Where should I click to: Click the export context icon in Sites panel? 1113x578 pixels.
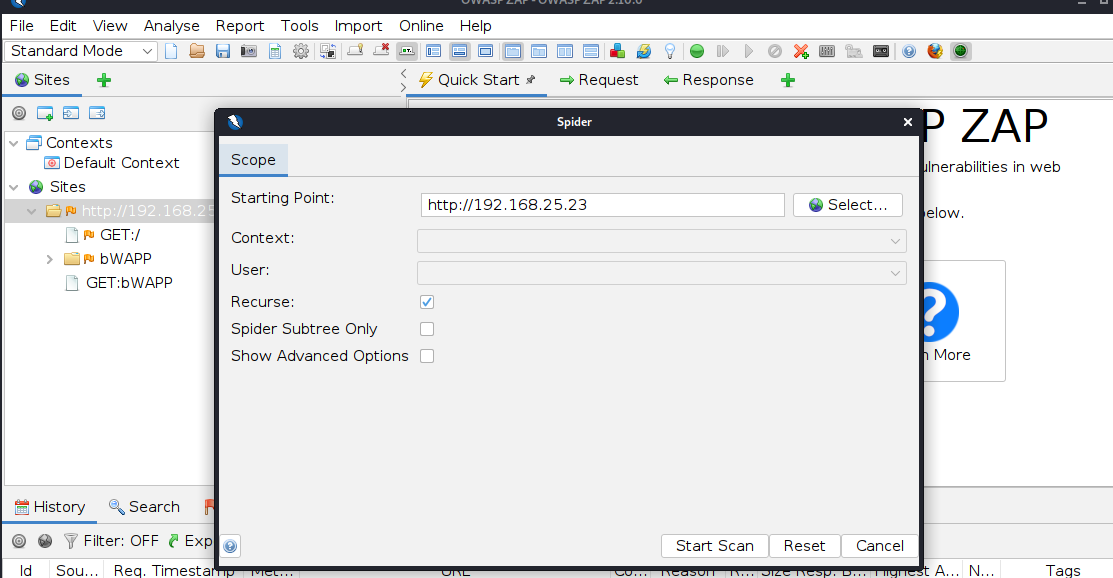97,113
